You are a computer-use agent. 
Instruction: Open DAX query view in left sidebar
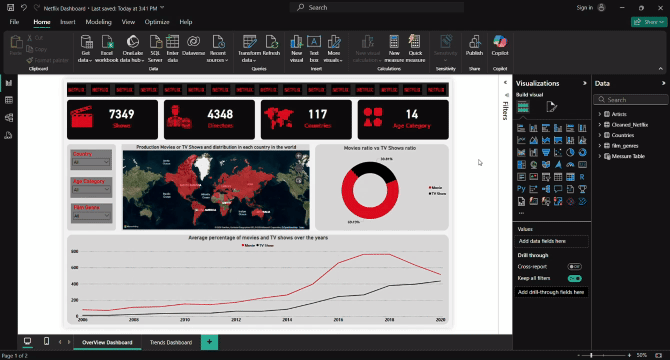[x=9, y=135]
